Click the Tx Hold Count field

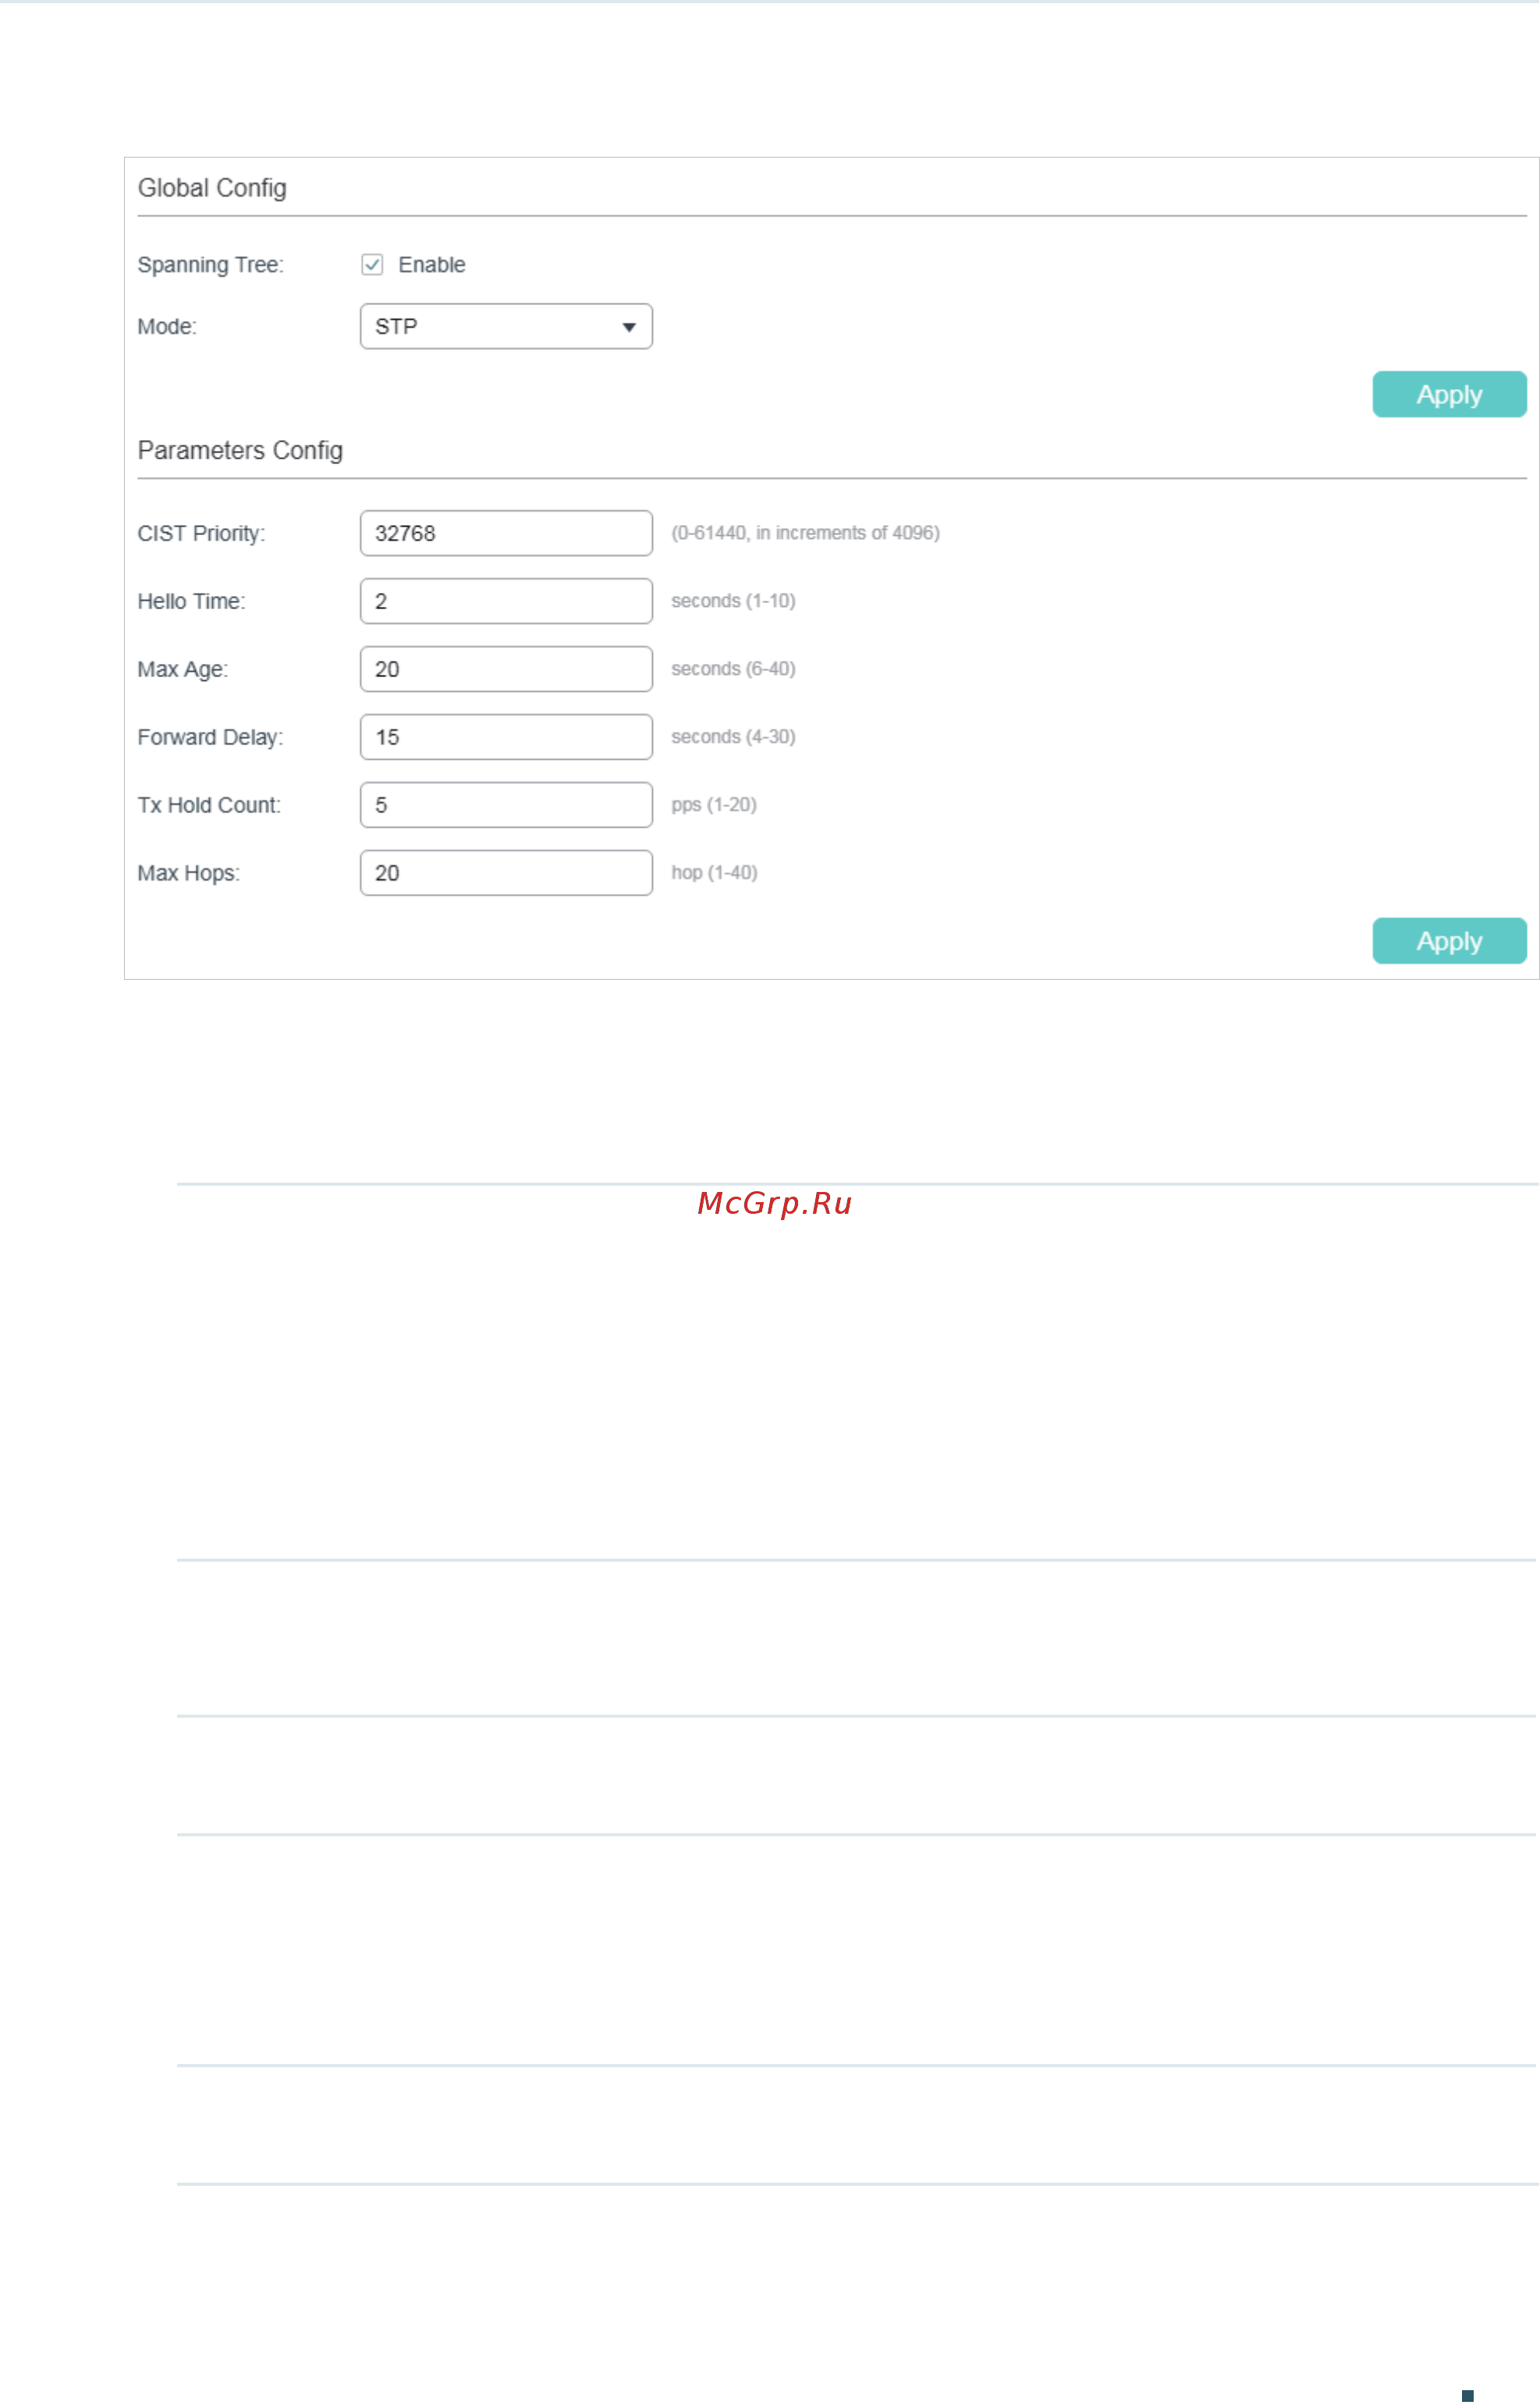pos(506,806)
